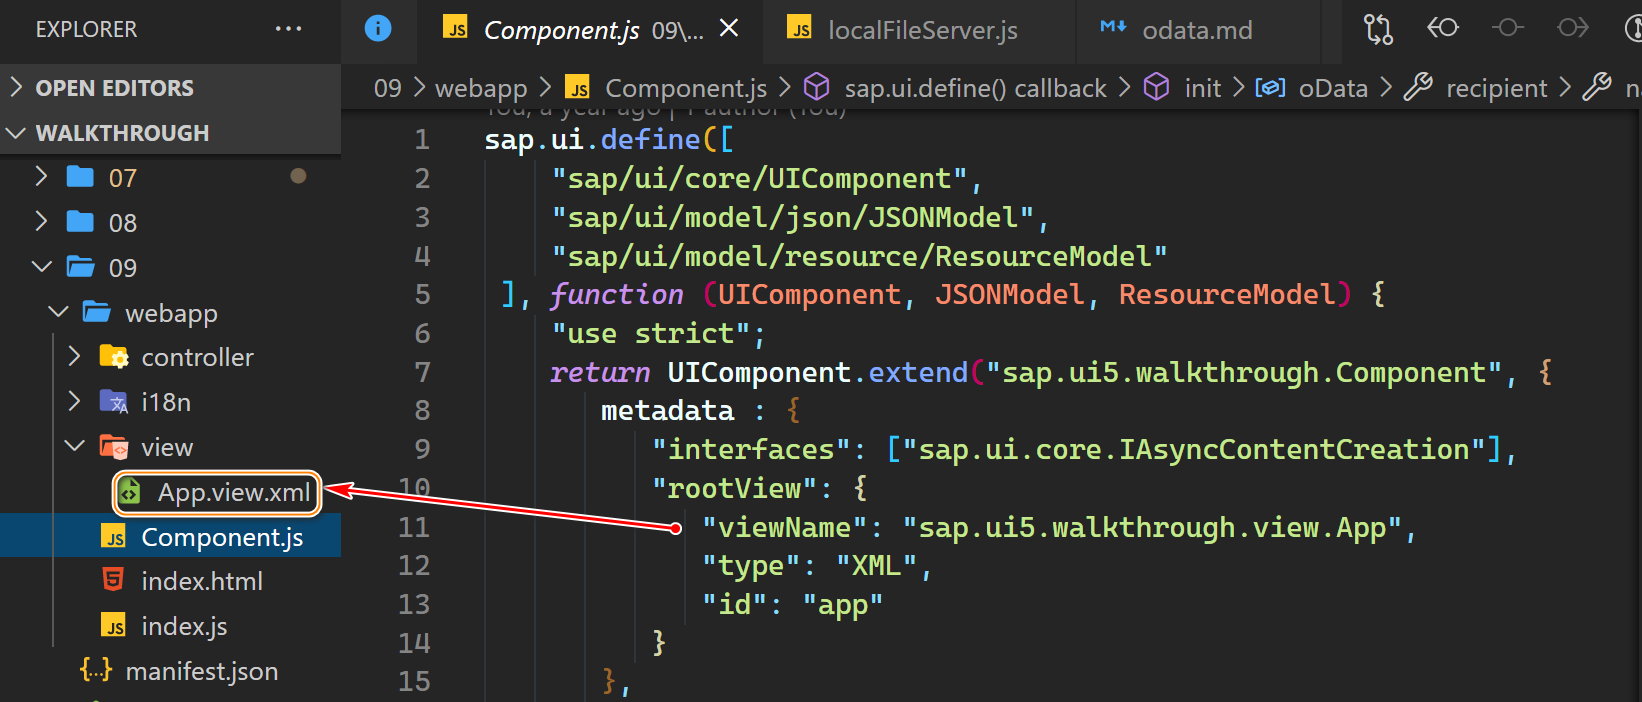Open index.js in the file tree
The width and height of the screenshot is (1642, 702).
pyautogui.click(x=184, y=626)
